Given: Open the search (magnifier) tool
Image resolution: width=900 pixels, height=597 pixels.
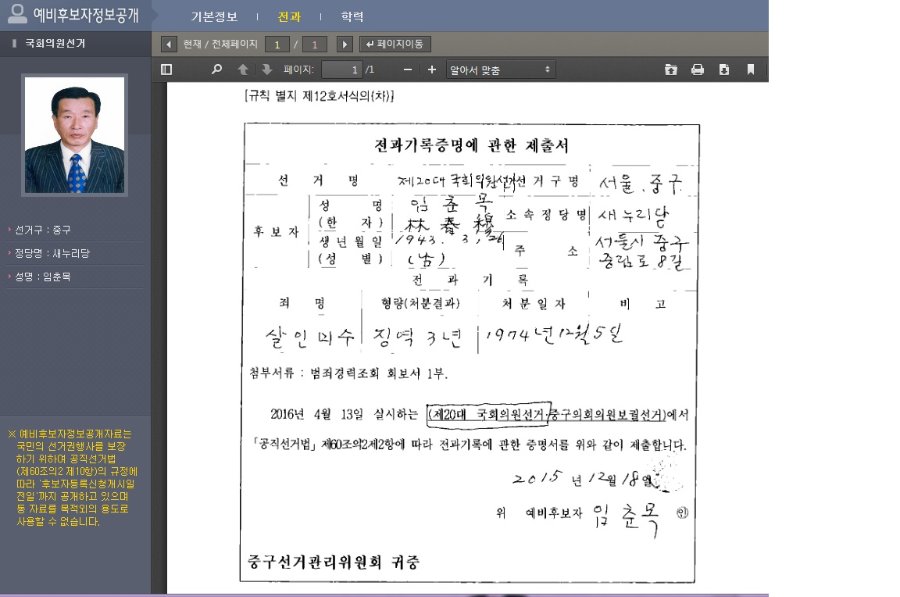Looking at the screenshot, I should click(x=217, y=70).
